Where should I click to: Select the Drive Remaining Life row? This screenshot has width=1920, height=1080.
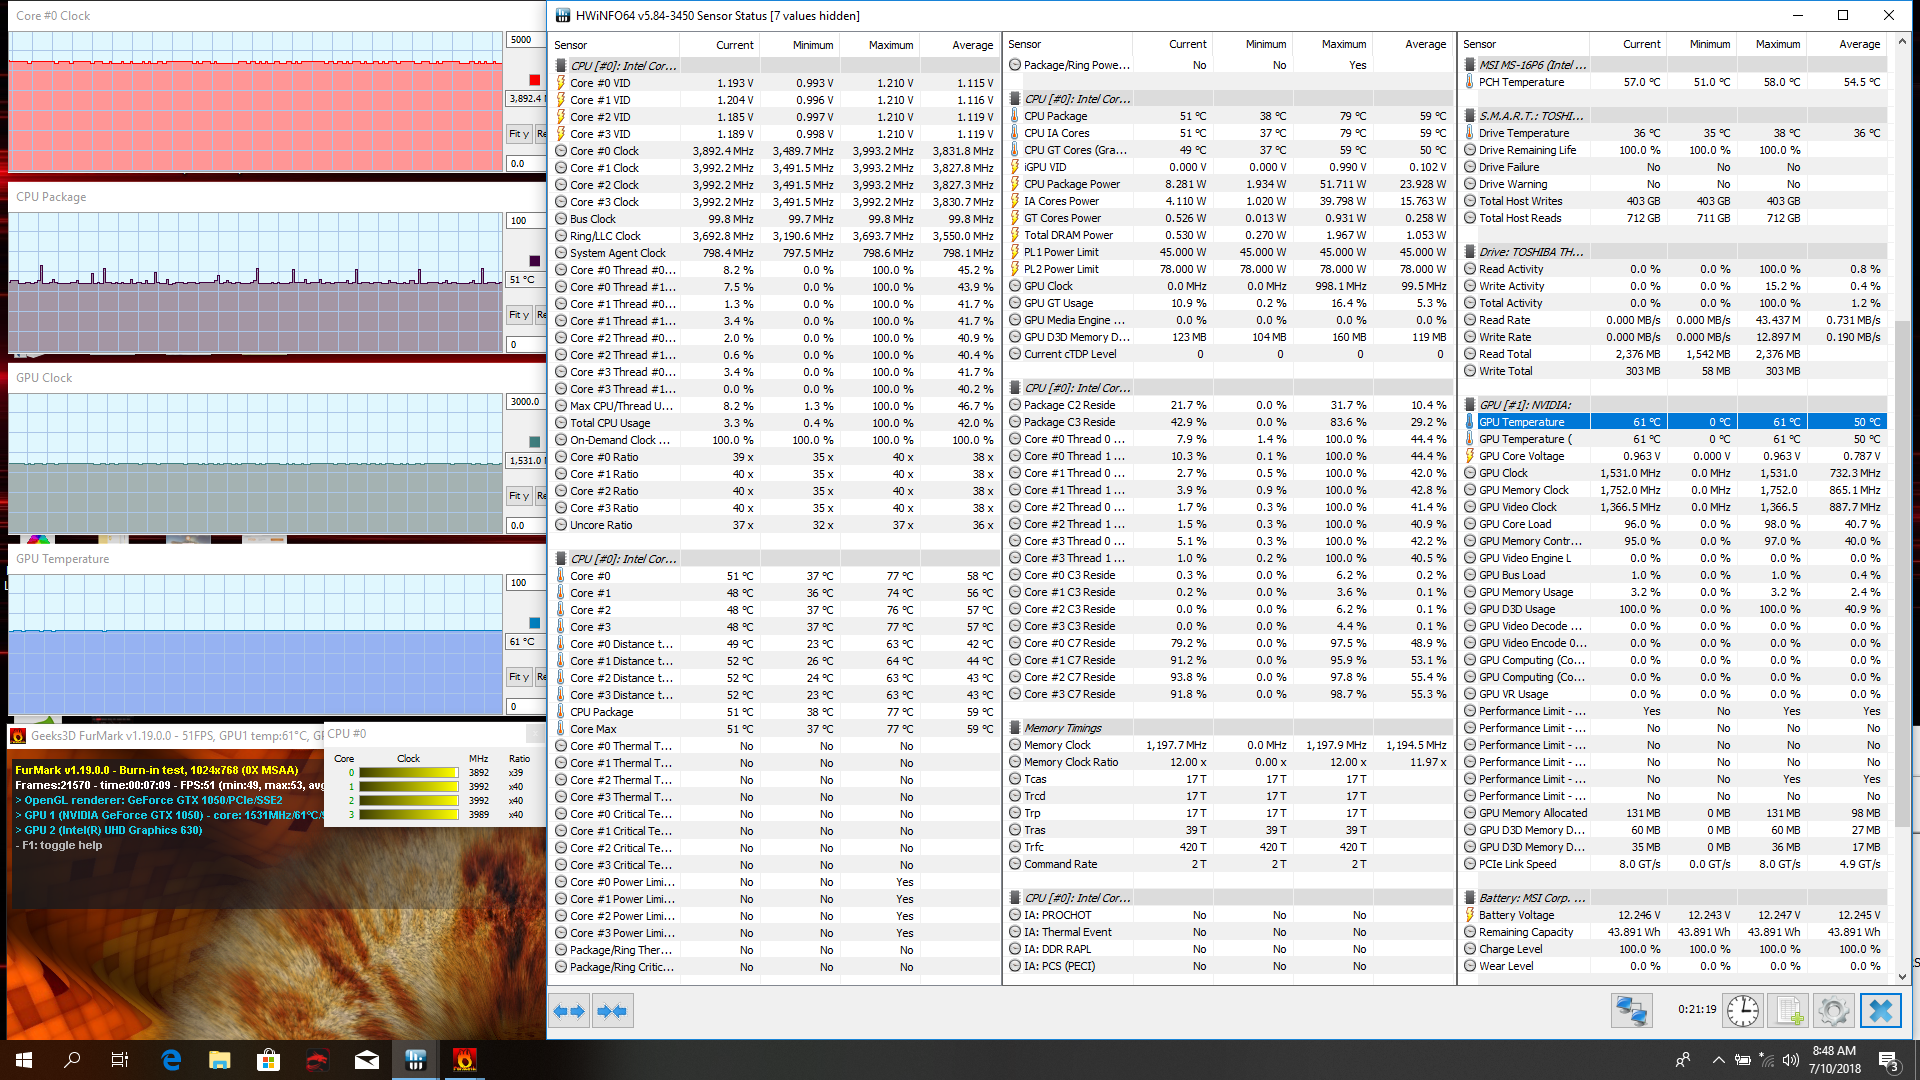(x=1674, y=150)
